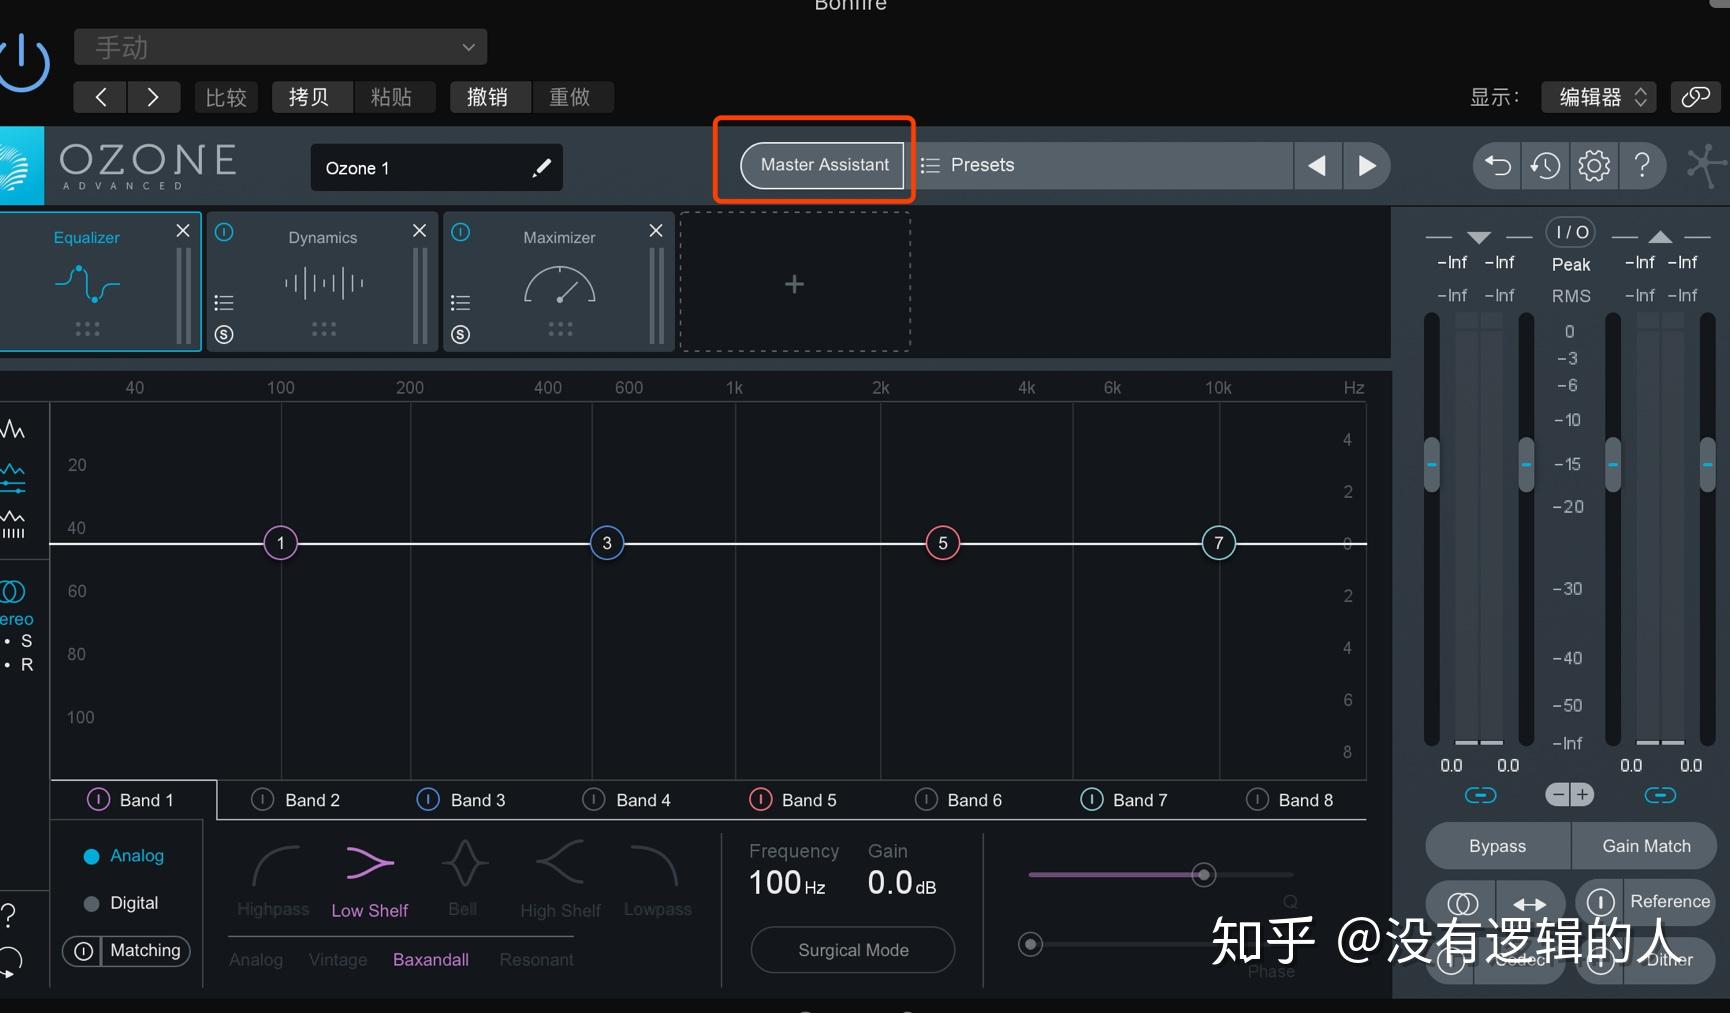This screenshot has width=1730, height=1013.
Task: Select the Bell filter shape
Action: pyautogui.click(x=463, y=880)
